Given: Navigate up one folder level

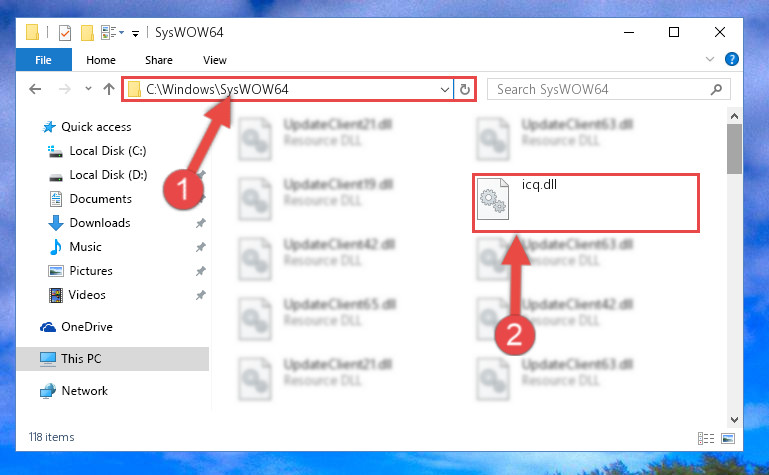Looking at the screenshot, I should (x=109, y=89).
